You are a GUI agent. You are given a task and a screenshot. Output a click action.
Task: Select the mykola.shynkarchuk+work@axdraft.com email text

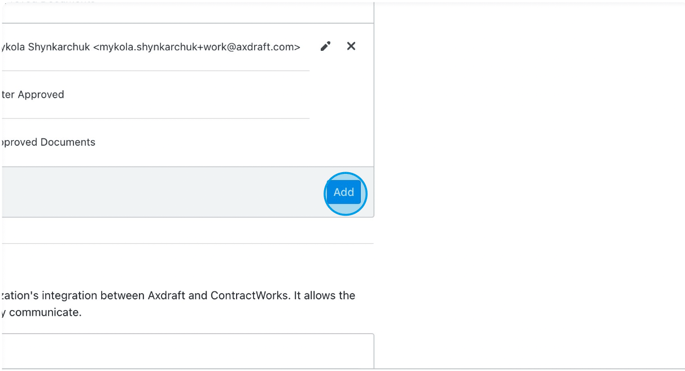(x=197, y=47)
